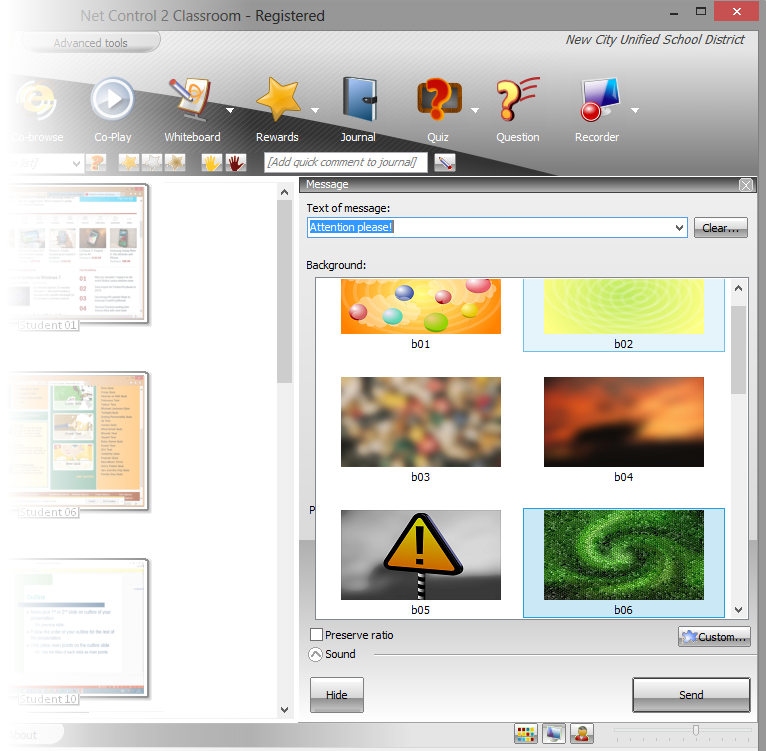Select the yellow b02 background
Image resolution: width=766 pixels, height=751 pixels.
pos(623,314)
